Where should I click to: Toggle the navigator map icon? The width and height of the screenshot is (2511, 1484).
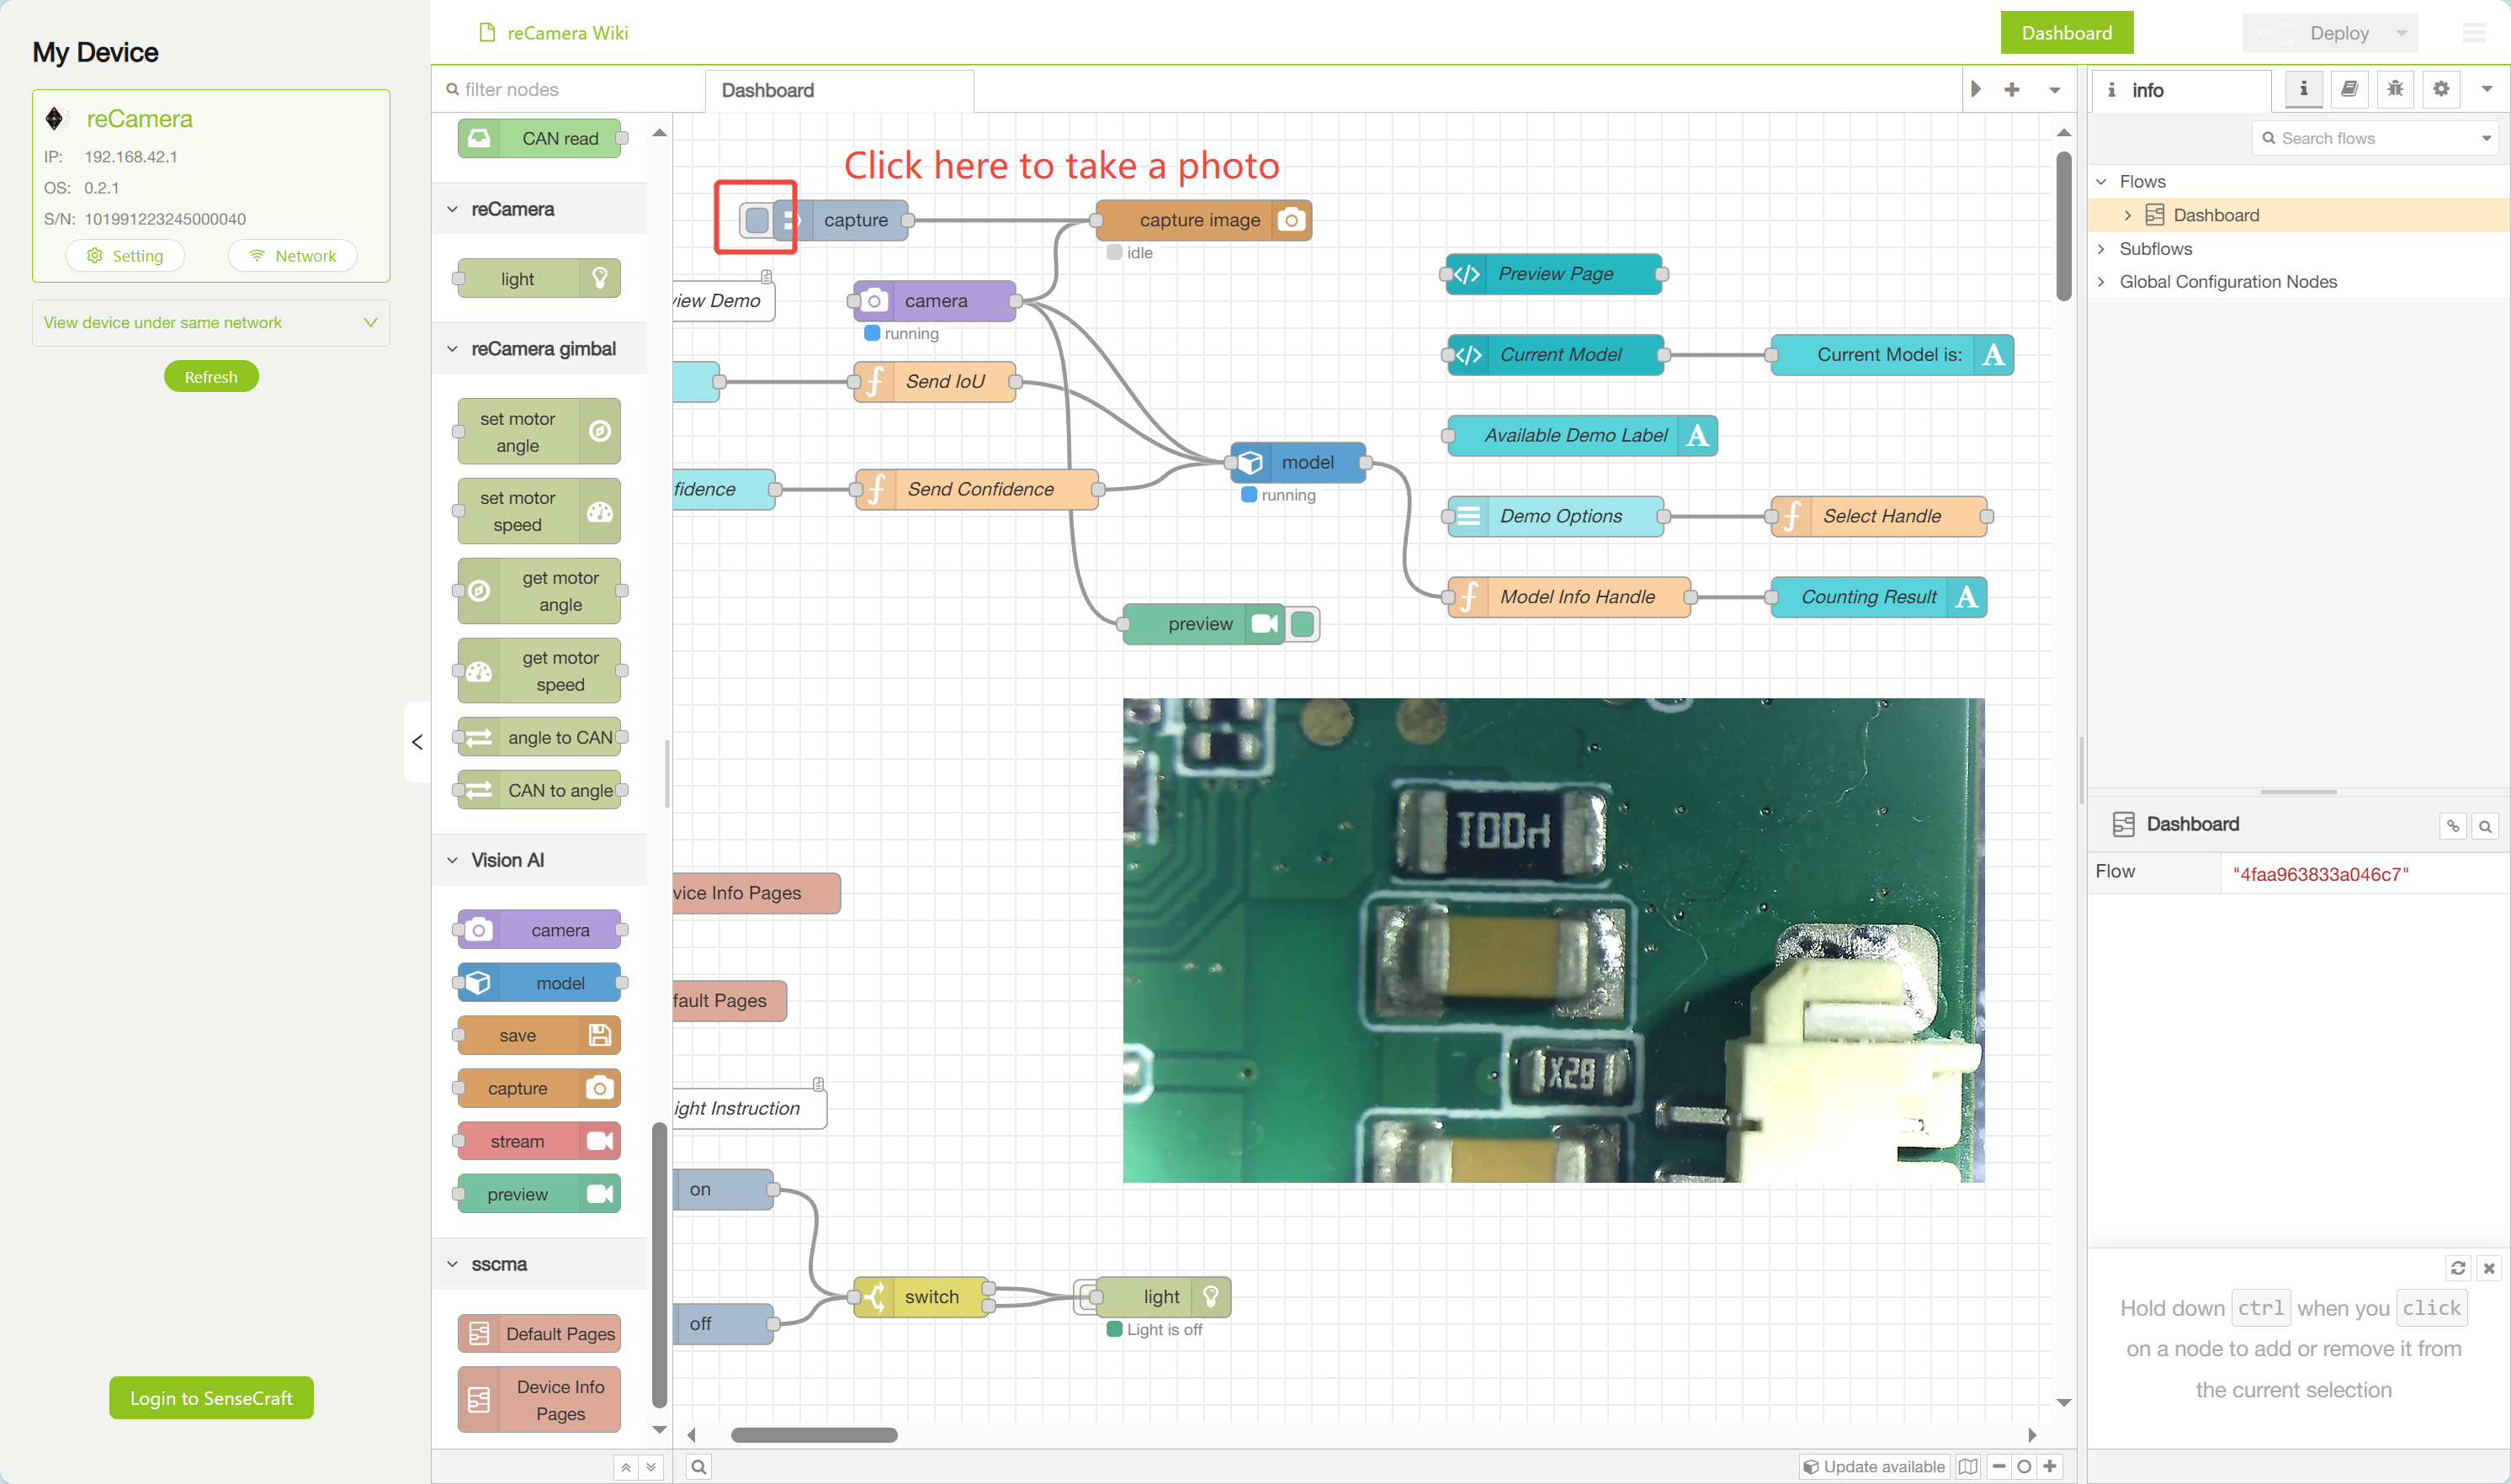pyautogui.click(x=1967, y=1466)
